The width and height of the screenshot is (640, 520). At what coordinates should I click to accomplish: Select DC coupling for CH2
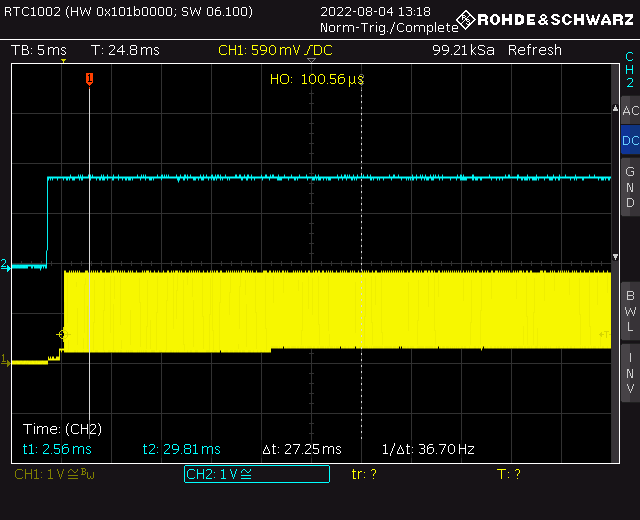pyautogui.click(x=630, y=141)
